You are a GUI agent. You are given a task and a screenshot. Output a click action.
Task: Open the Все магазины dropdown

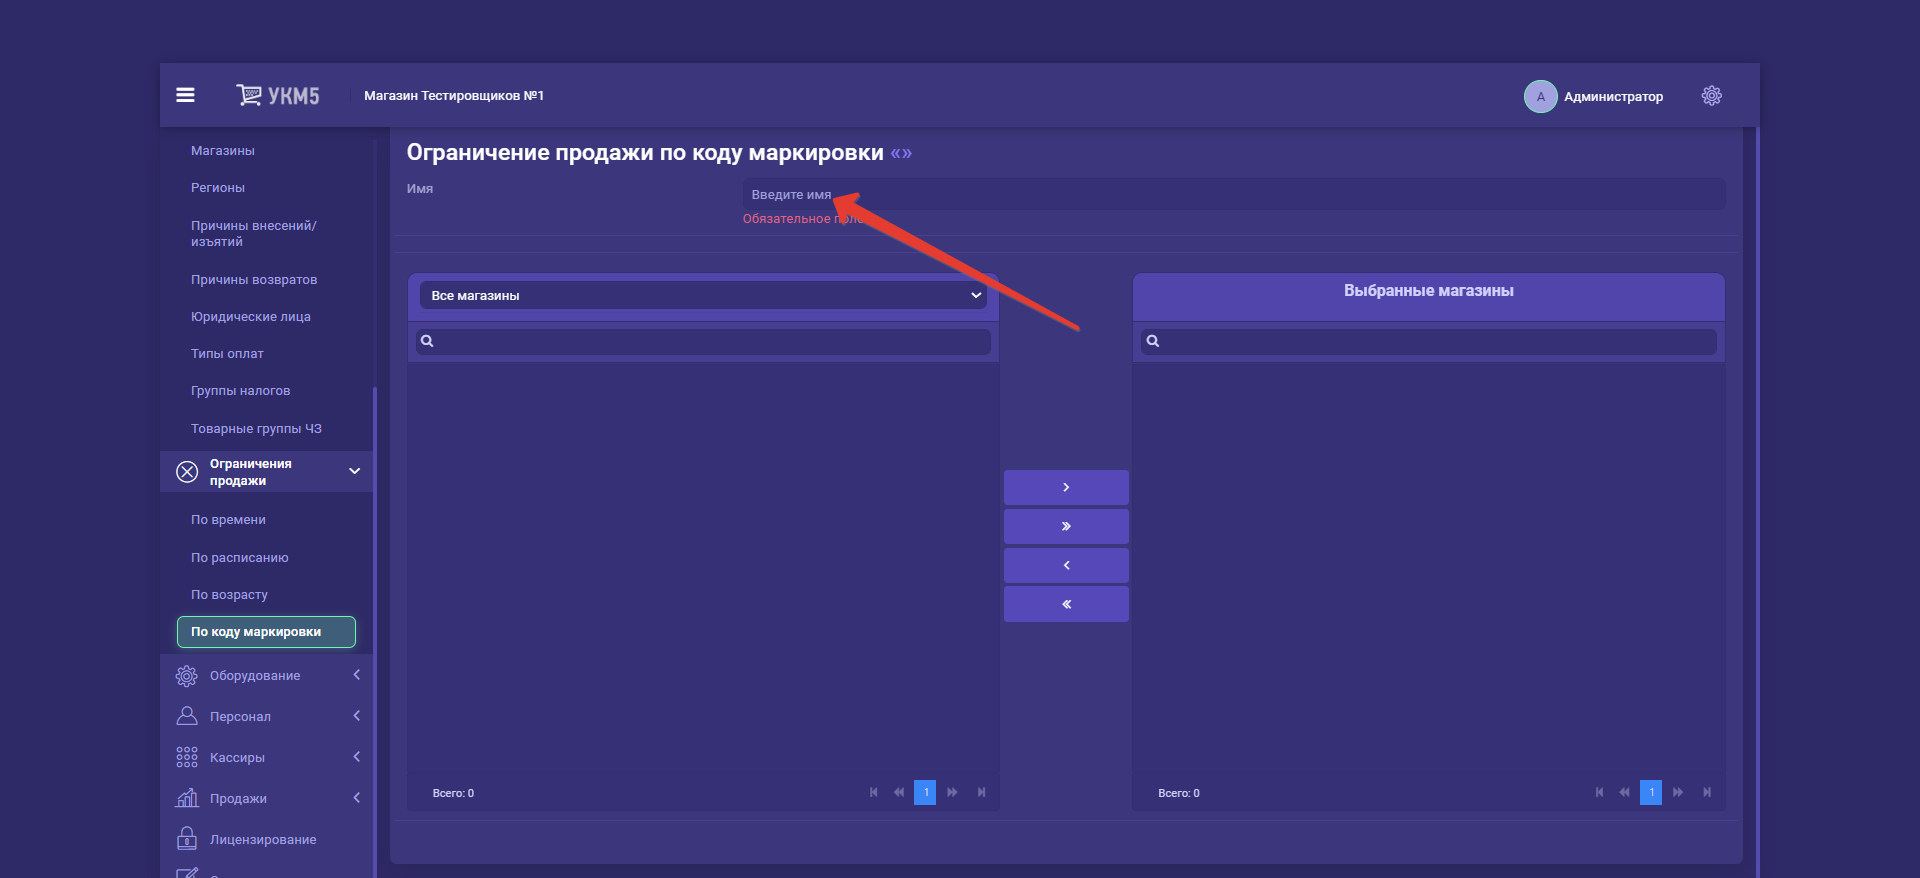703,295
